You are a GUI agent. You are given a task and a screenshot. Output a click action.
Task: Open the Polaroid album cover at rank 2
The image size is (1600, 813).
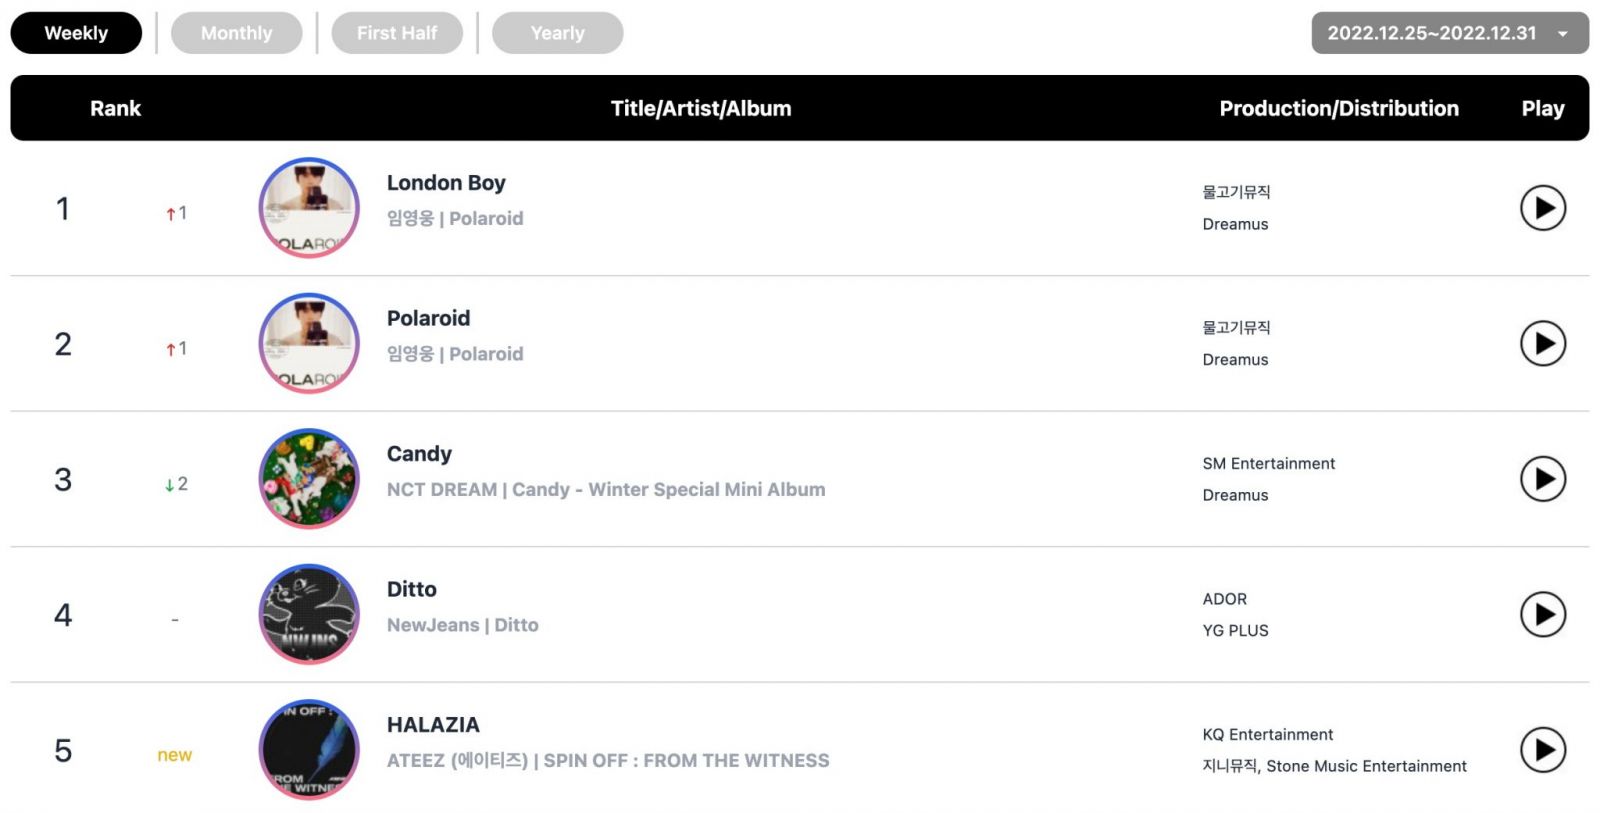coord(309,344)
